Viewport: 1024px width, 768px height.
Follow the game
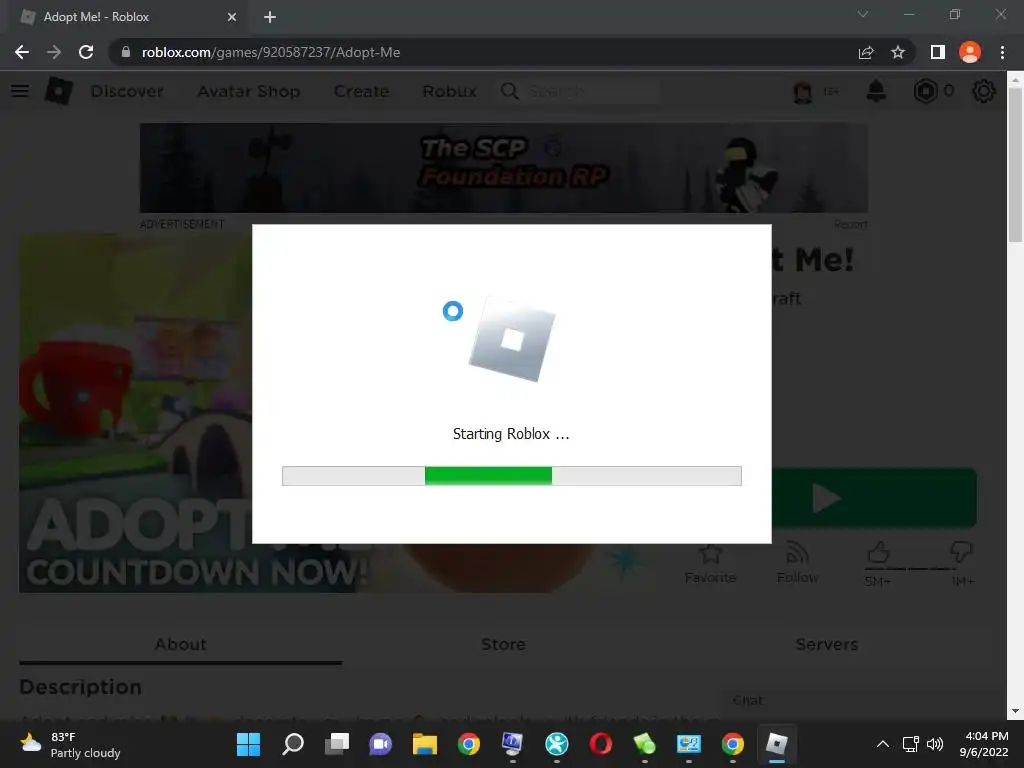[x=797, y=562]
